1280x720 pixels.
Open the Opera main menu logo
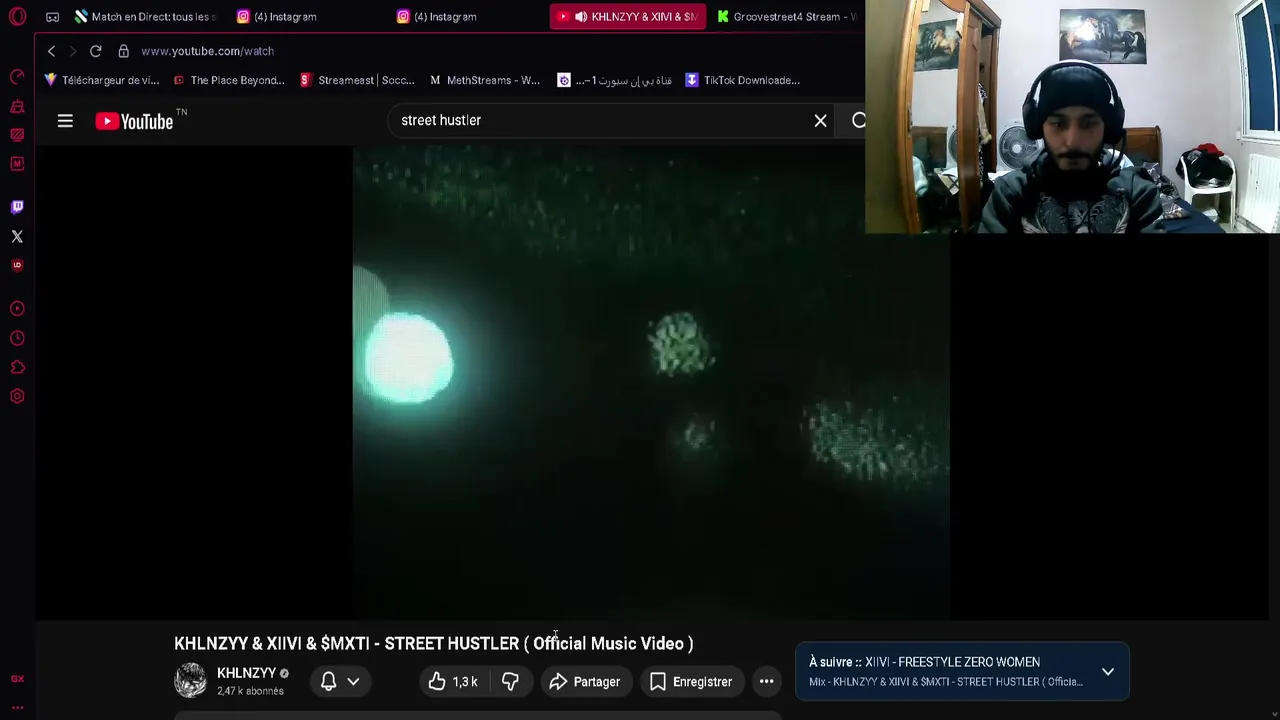point(17,17)
